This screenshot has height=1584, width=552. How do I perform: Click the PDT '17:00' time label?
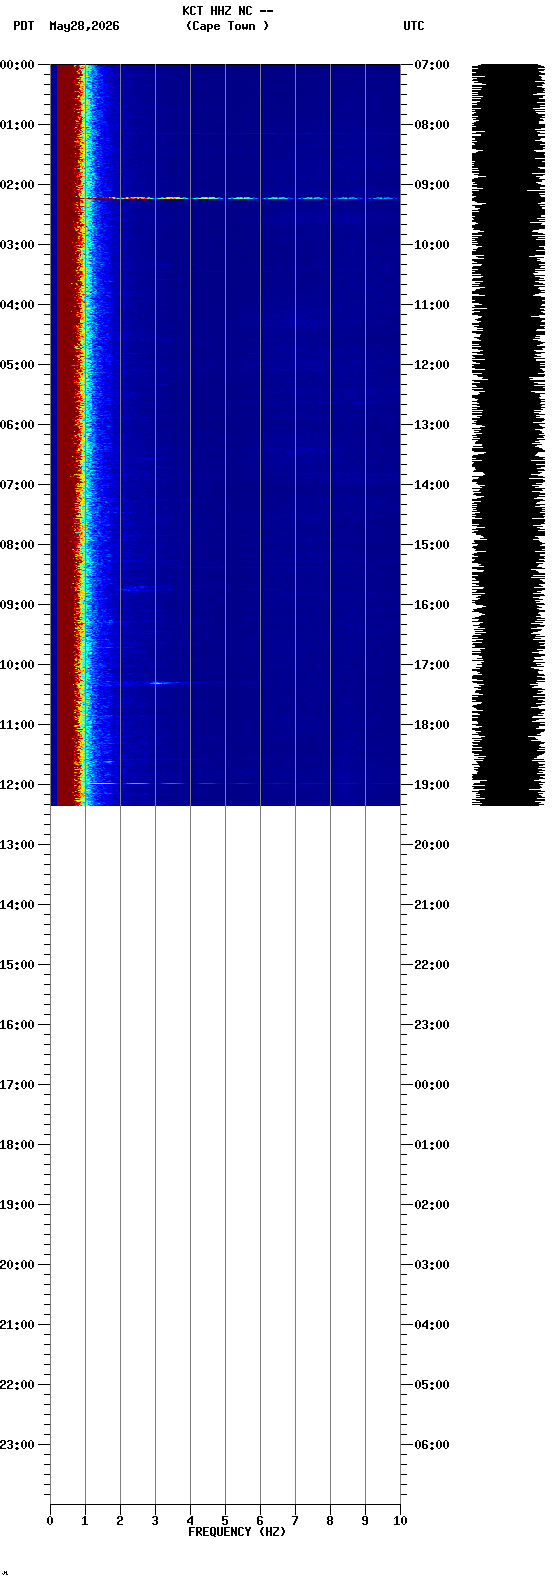click(17, 1085)
